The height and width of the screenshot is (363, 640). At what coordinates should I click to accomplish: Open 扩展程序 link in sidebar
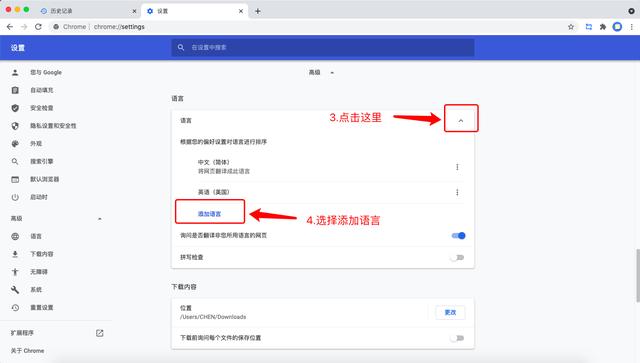[22, 333]
